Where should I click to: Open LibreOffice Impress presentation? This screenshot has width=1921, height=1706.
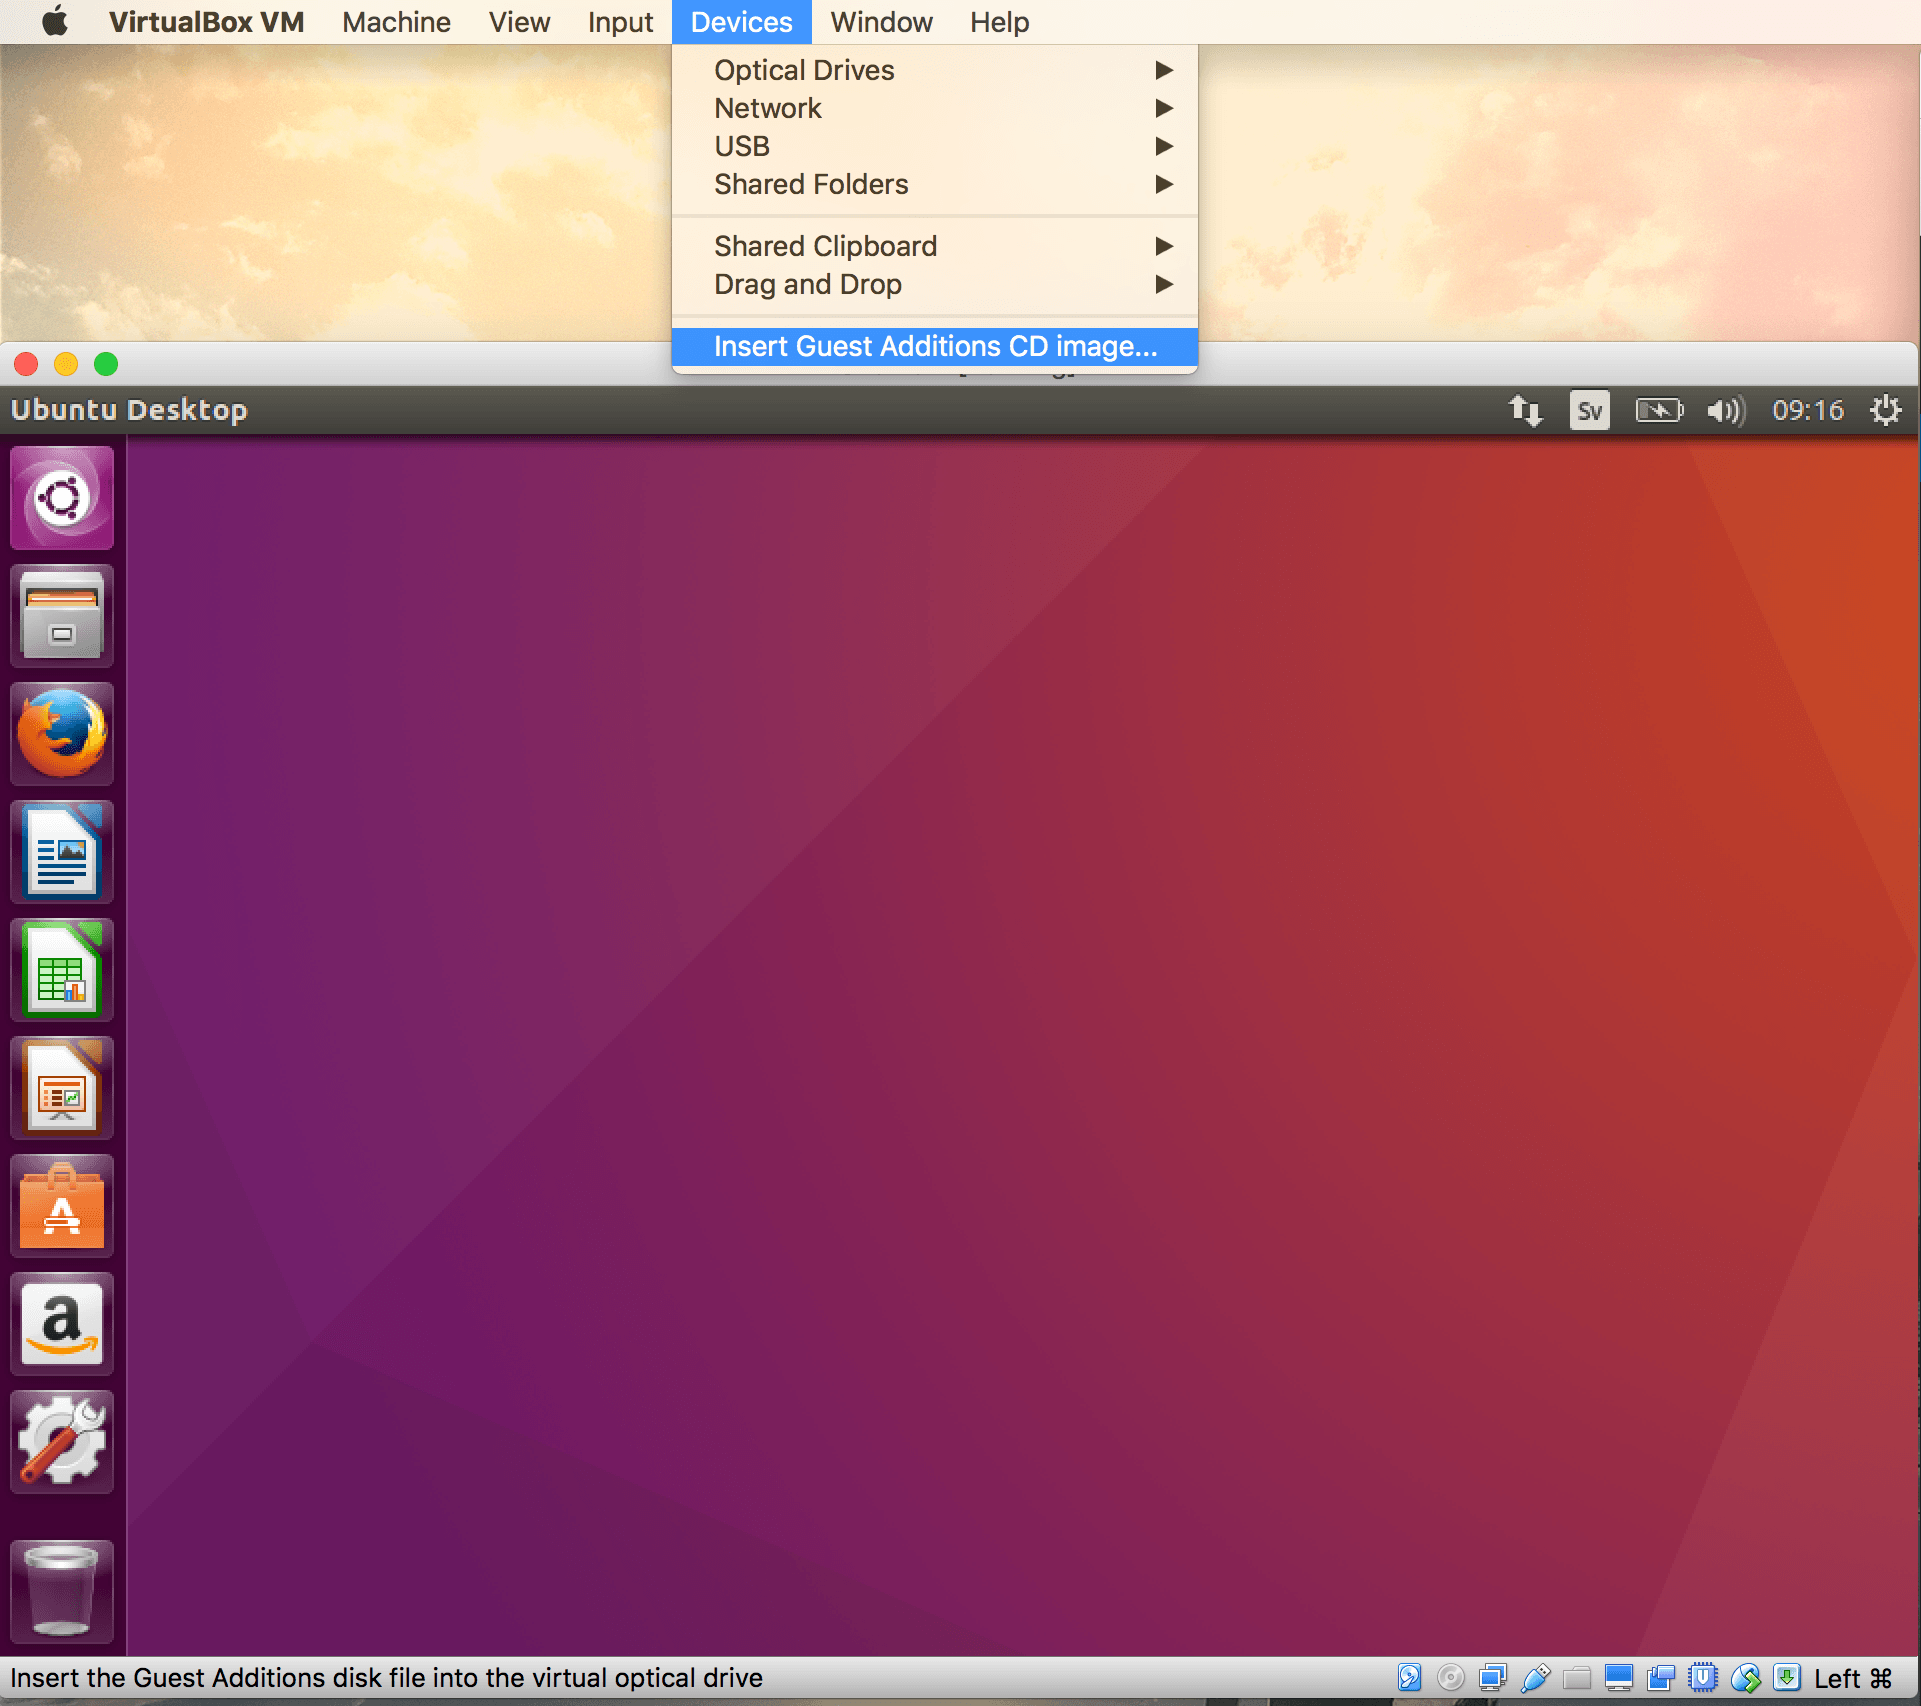tap(62, 1088)
